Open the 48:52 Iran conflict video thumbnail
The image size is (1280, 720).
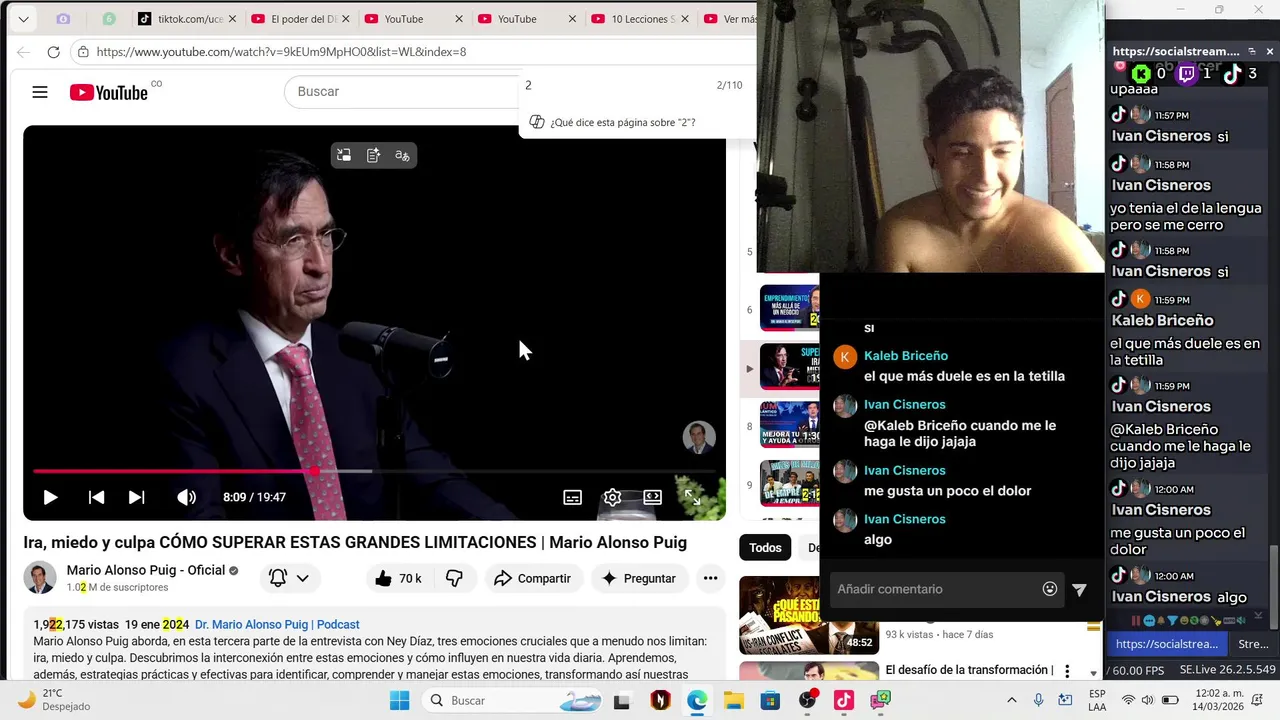click(808, 615)
